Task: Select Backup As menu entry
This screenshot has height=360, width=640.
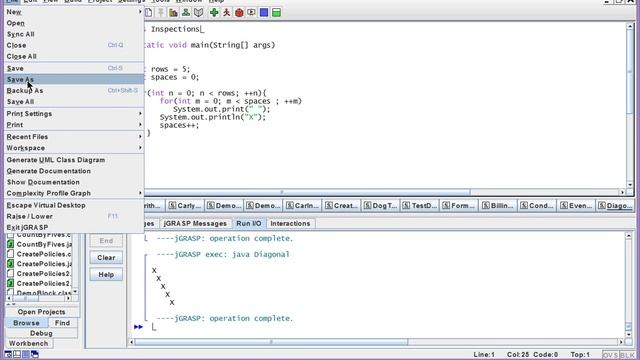Action: click(x=74, y=90)
